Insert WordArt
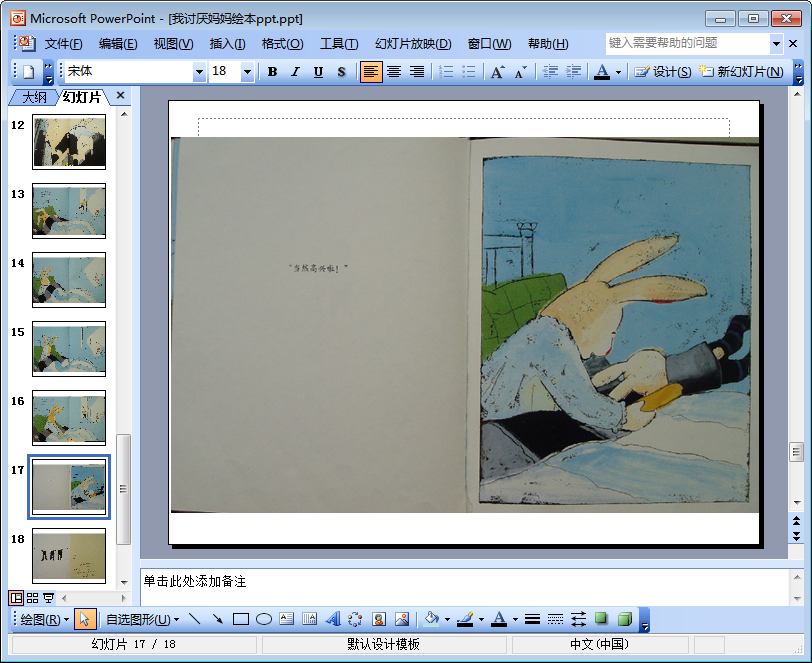 click(x=332, y=619)
